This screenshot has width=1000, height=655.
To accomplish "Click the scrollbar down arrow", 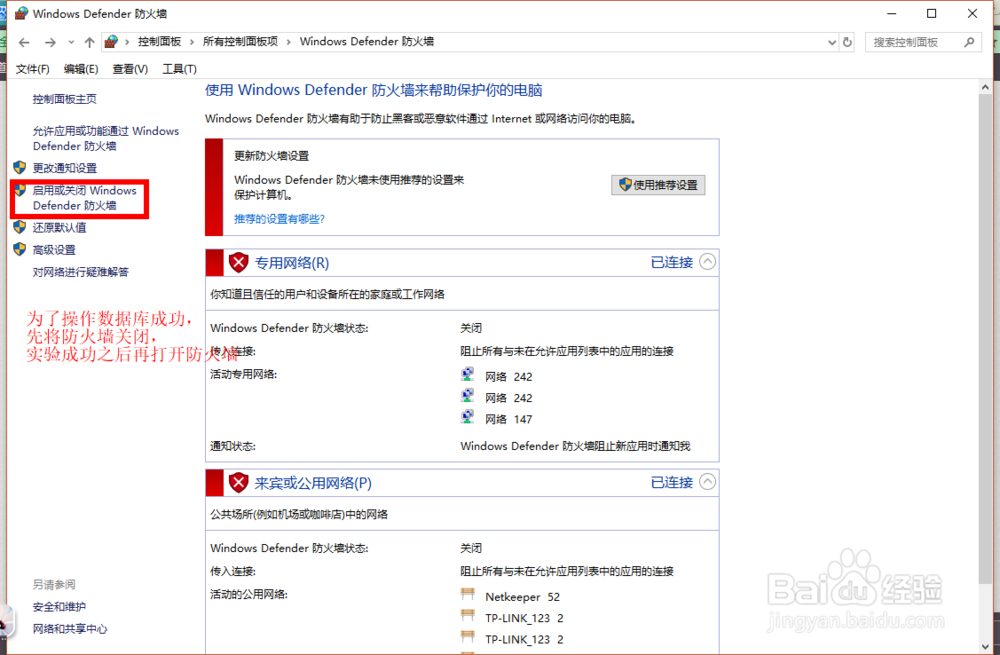I will 985,647.
